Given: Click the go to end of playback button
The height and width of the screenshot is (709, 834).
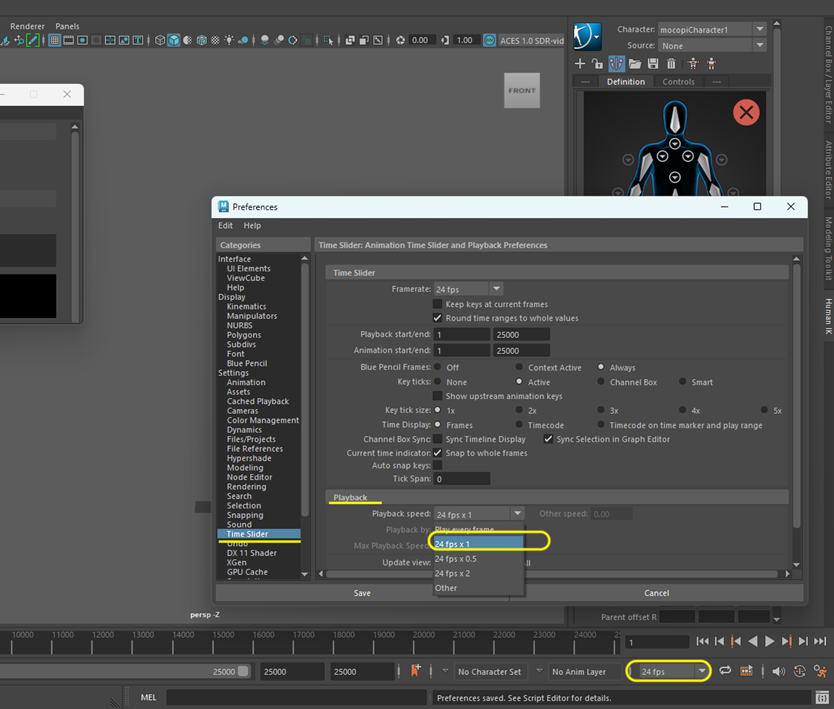Looking at the screenshot, I should pyautogui.click(x=820, y=641).
